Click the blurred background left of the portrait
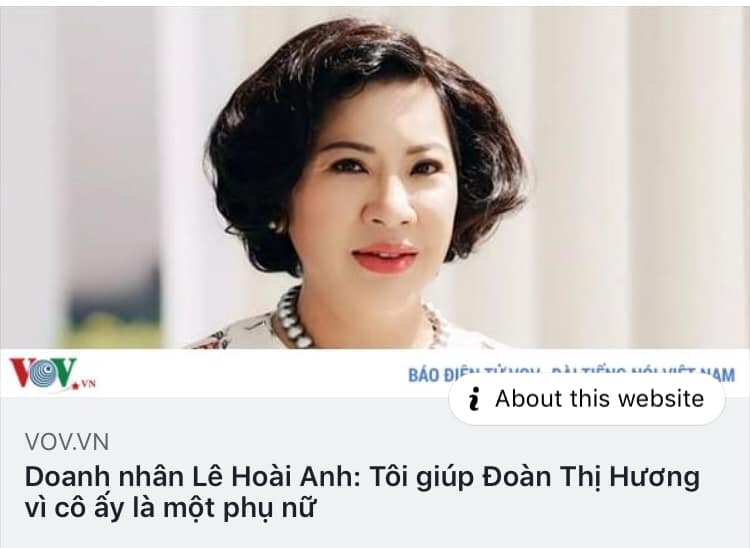The width and height of the screenshot is (750, 548). (96, 177)
